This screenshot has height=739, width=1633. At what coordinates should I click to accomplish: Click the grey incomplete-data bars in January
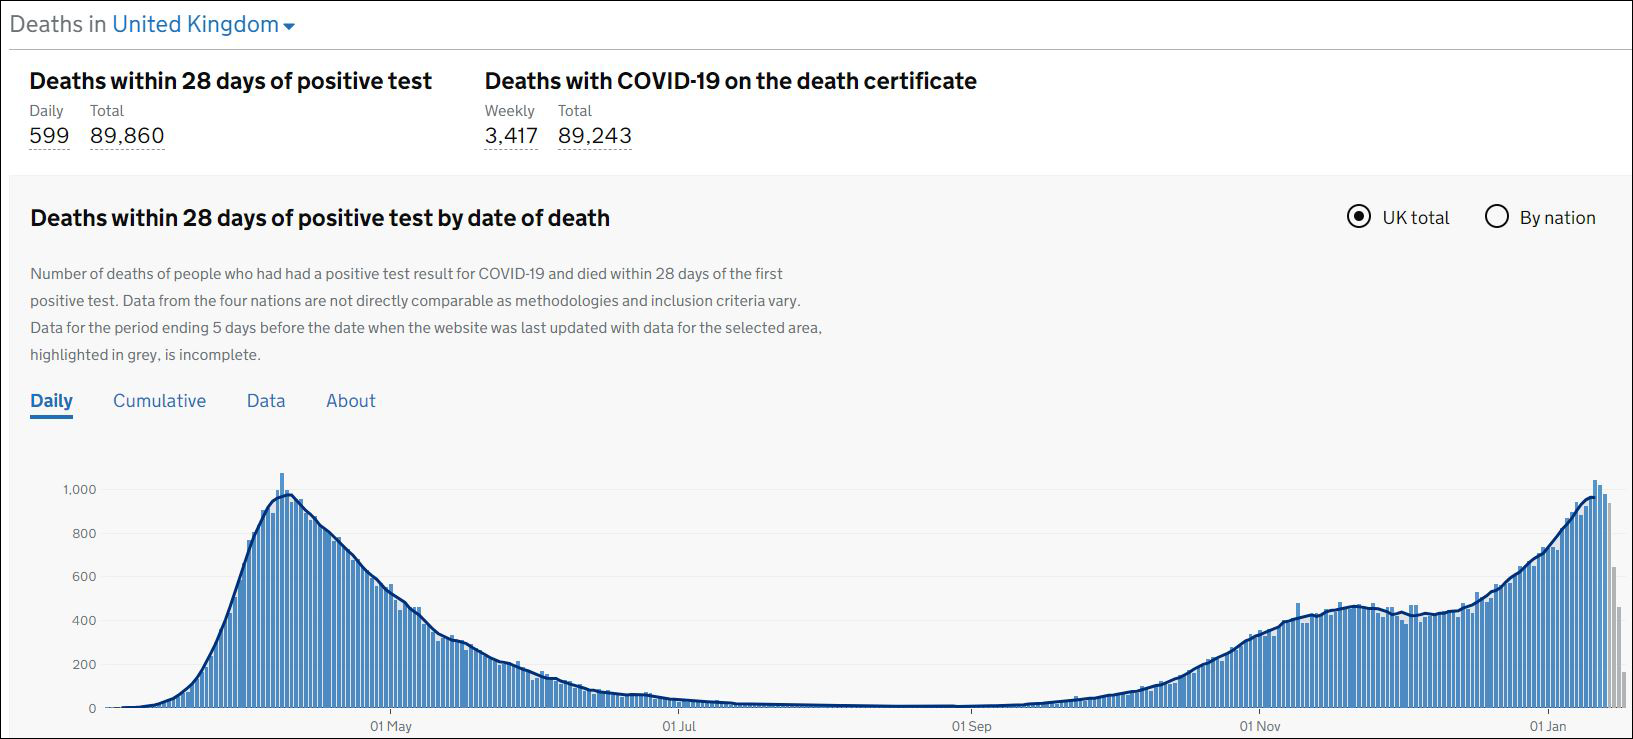pos(1615,640)
